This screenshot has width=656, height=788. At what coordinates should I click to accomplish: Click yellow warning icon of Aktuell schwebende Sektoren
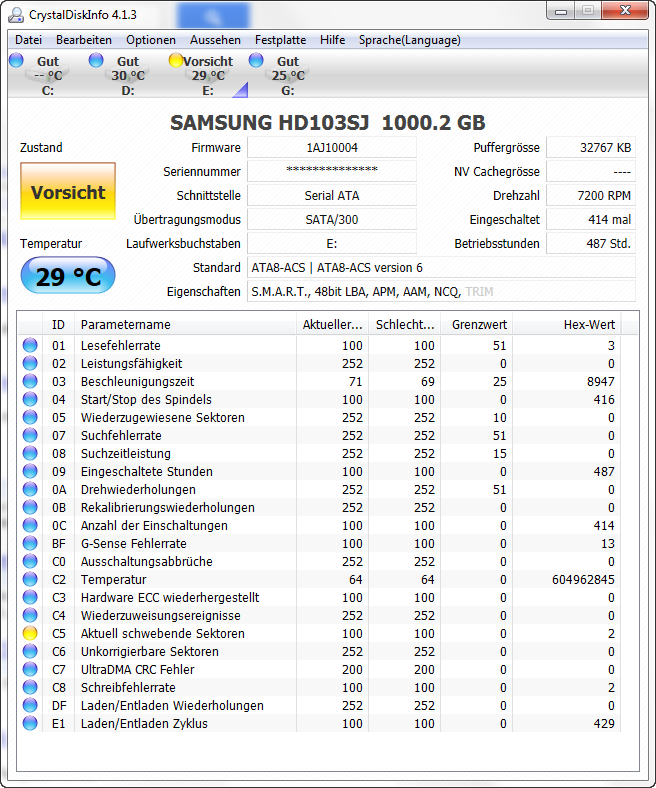30,633
